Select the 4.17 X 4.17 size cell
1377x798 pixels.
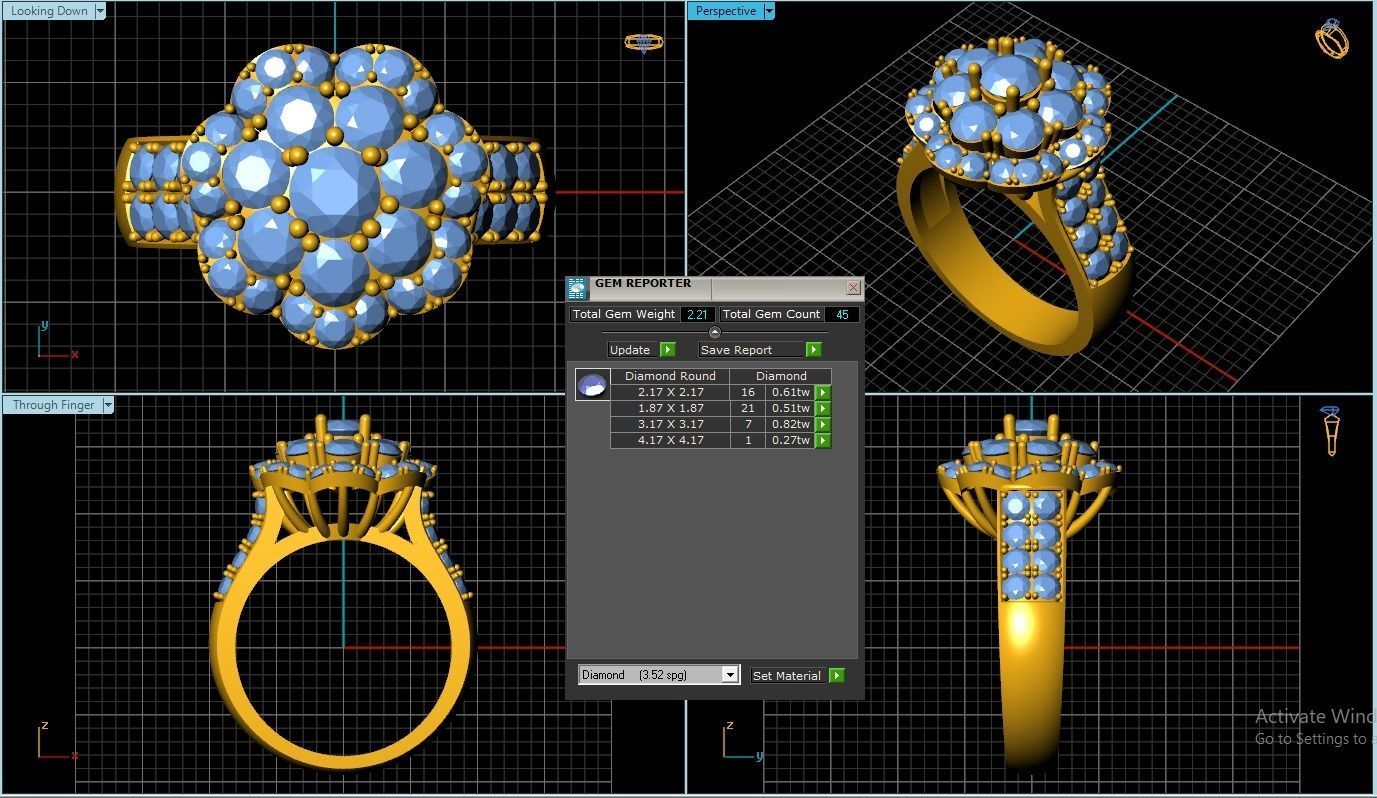pyautogui.click(x=670, y=440)
